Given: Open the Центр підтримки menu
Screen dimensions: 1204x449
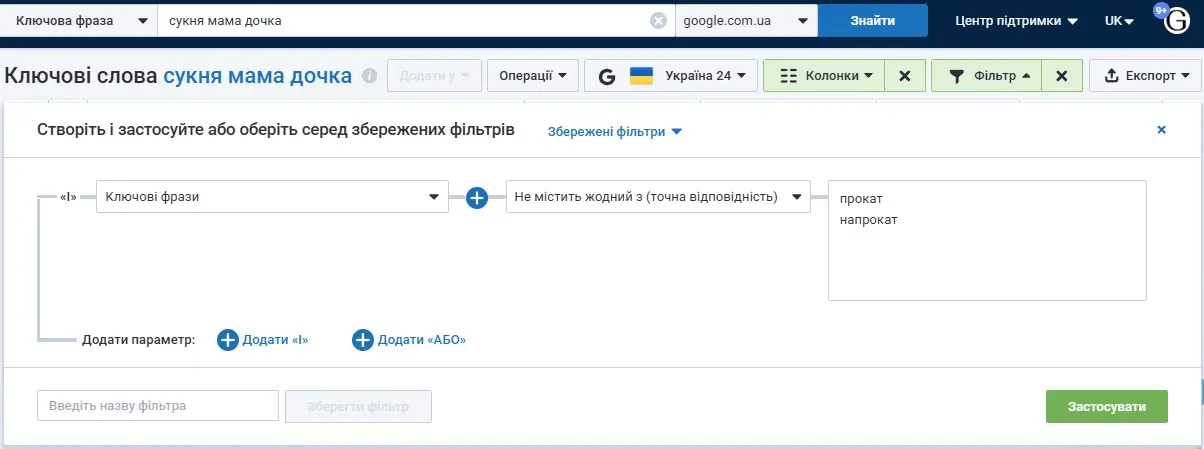Looking at the screenshot, I should tap(1016, 20).
